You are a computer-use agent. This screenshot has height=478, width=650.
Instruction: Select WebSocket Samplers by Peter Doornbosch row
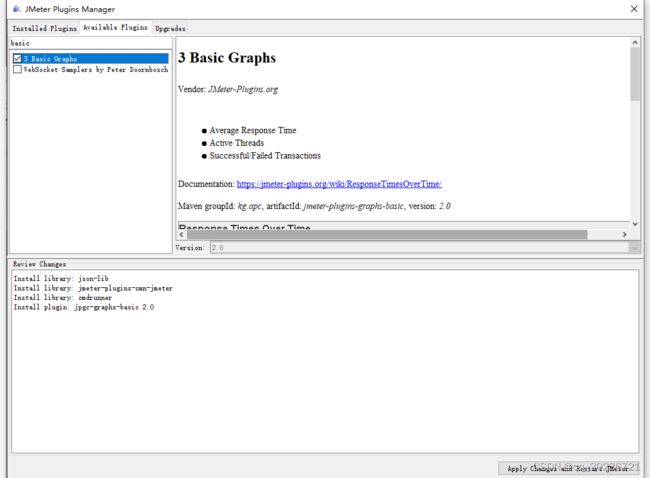(x=90, y=69)
